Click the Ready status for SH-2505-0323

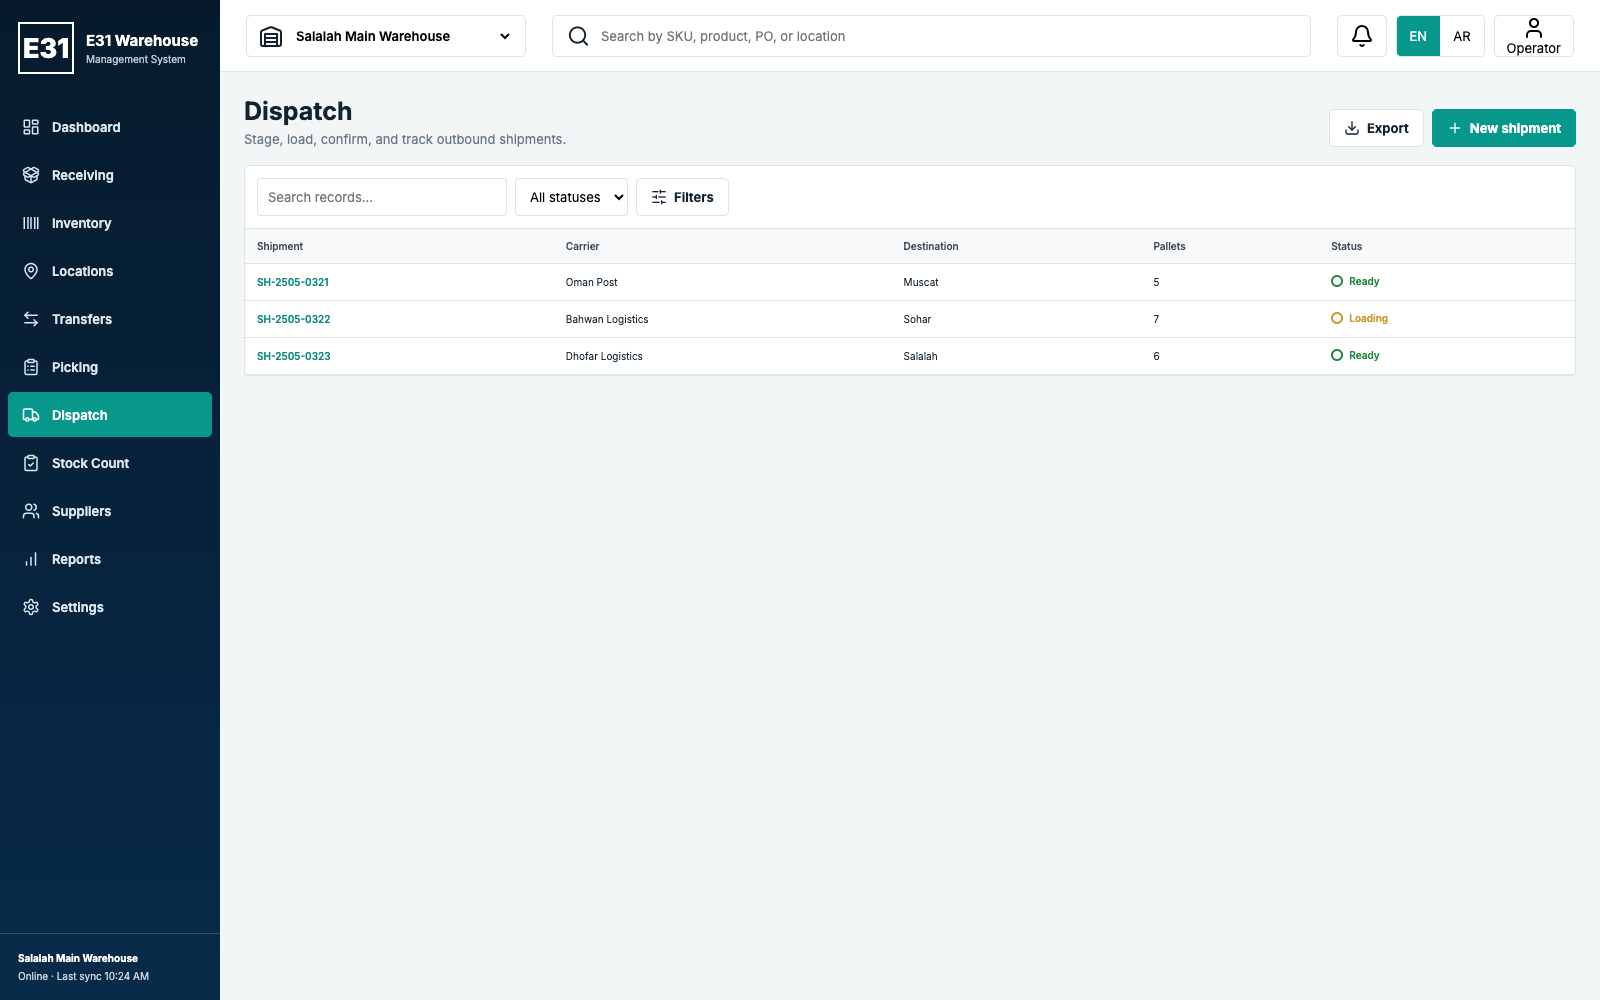pos(1355,355)
